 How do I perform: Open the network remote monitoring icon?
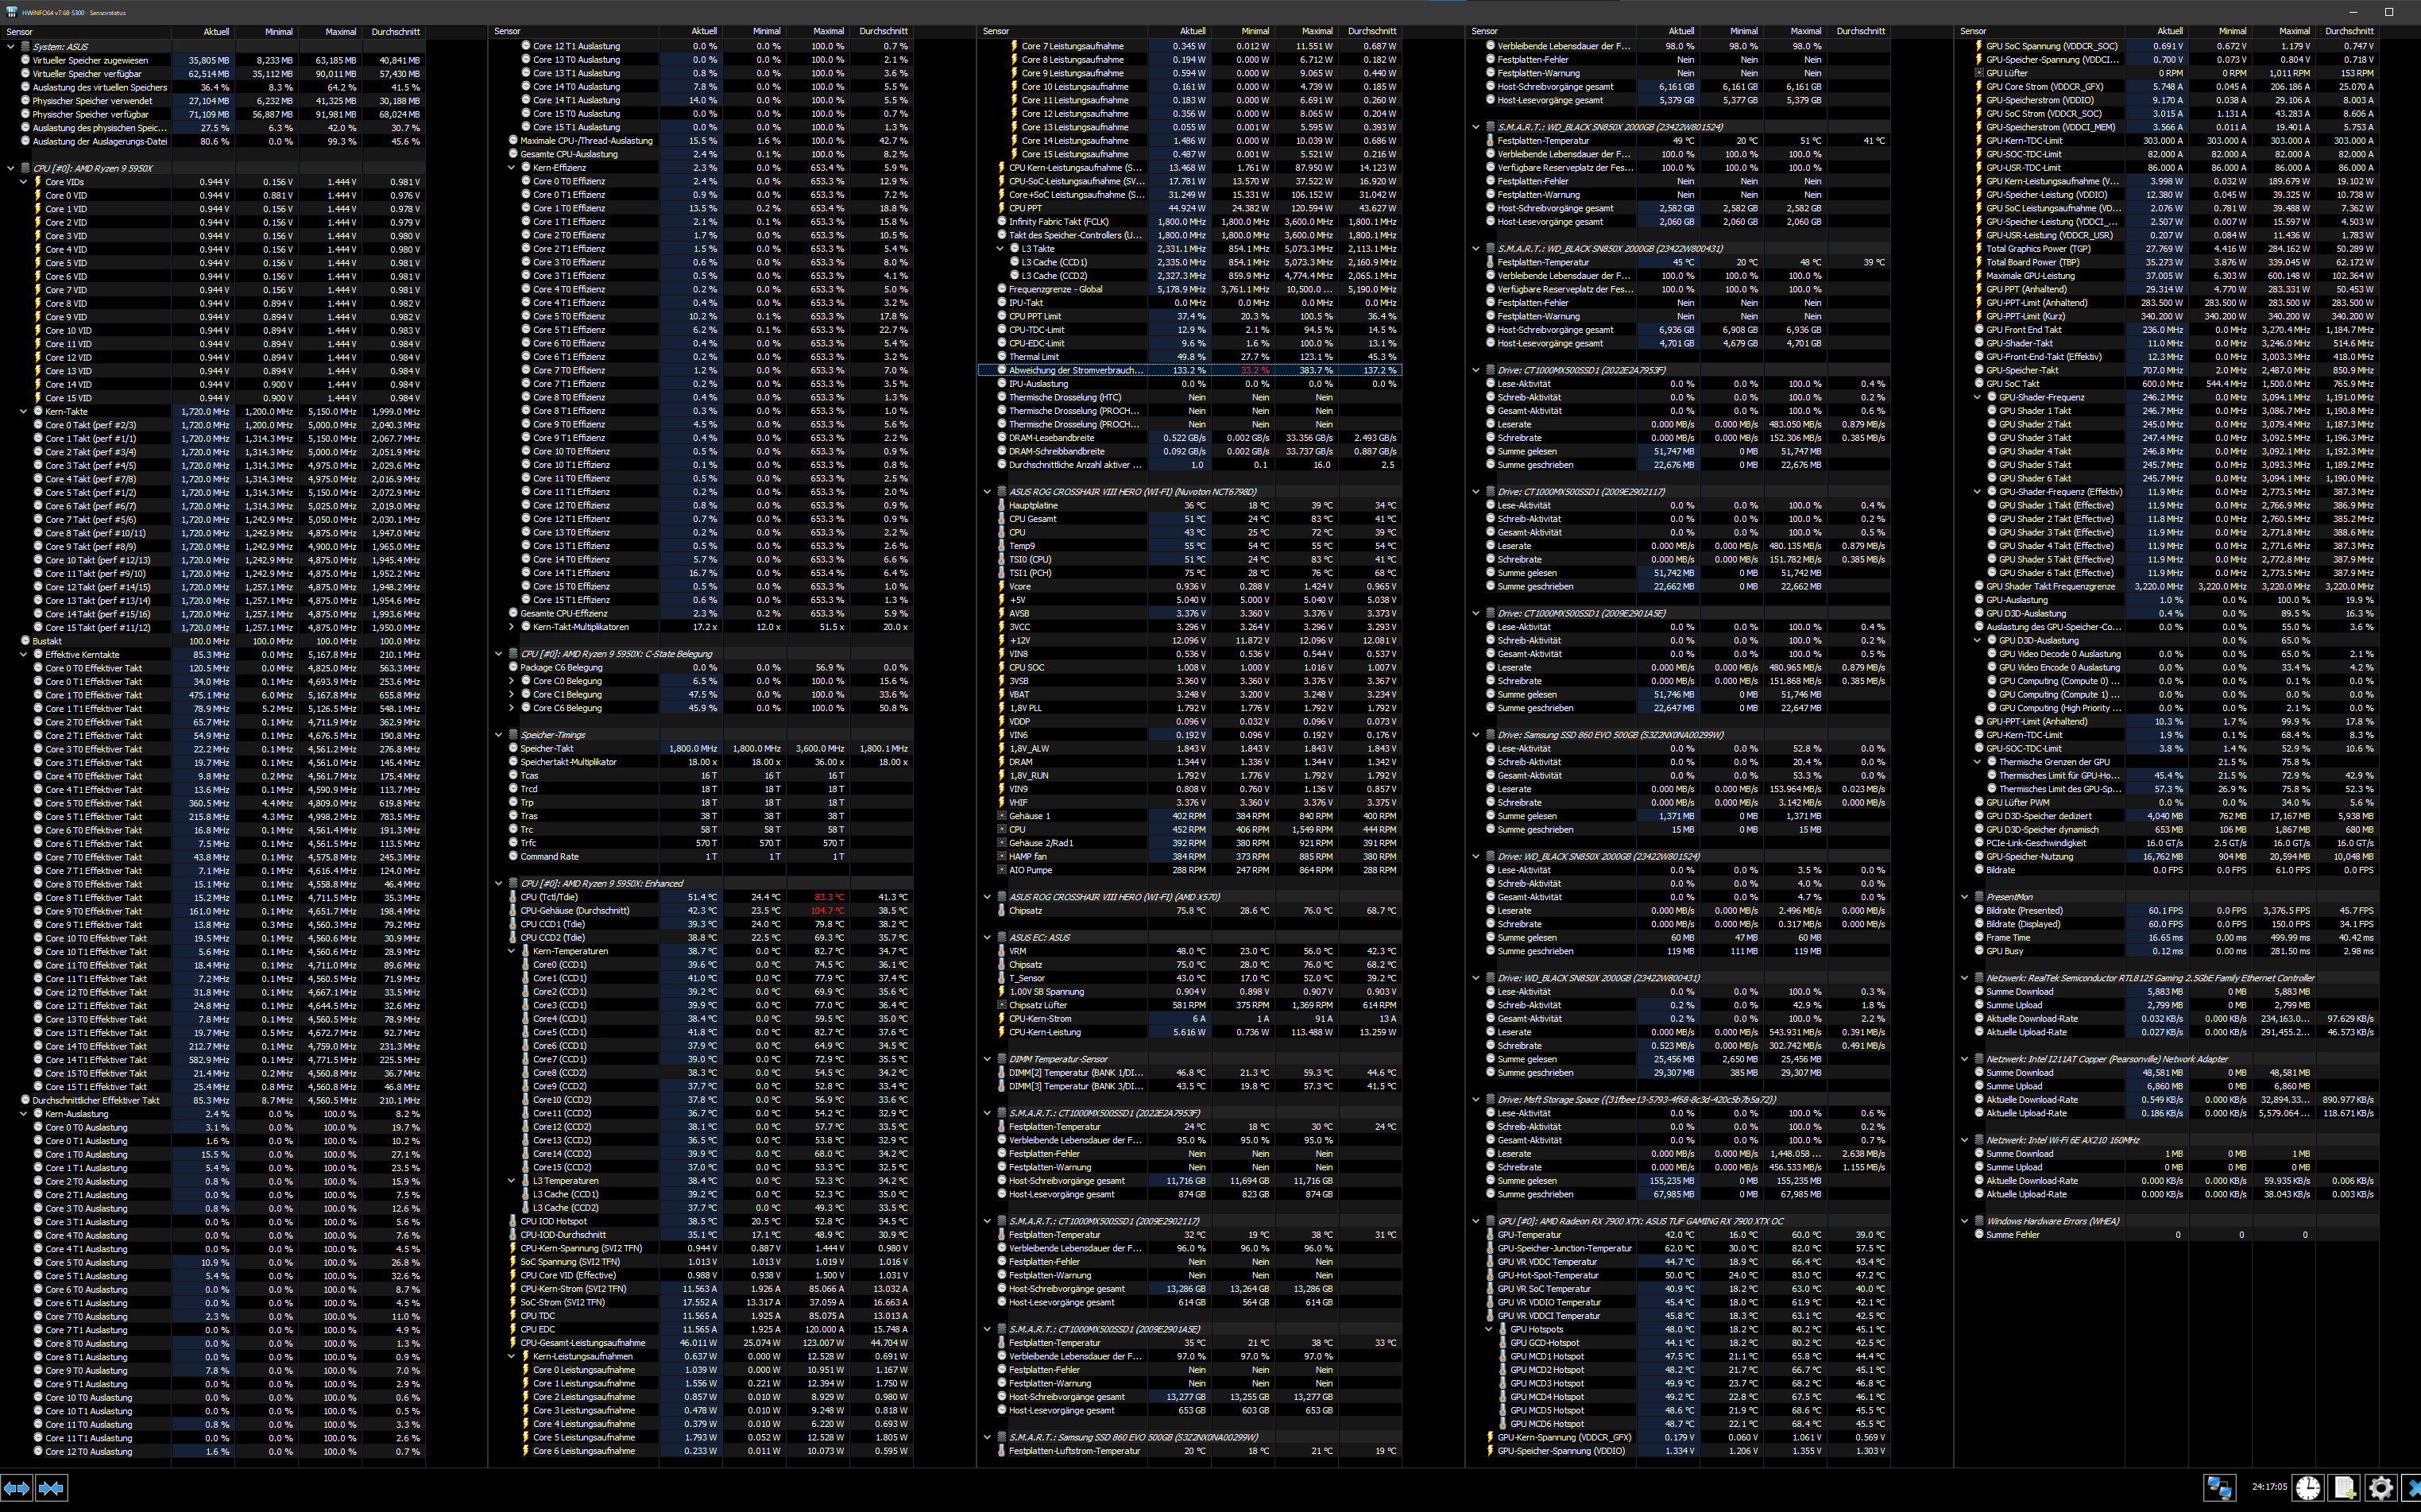pos(2218,1488)
